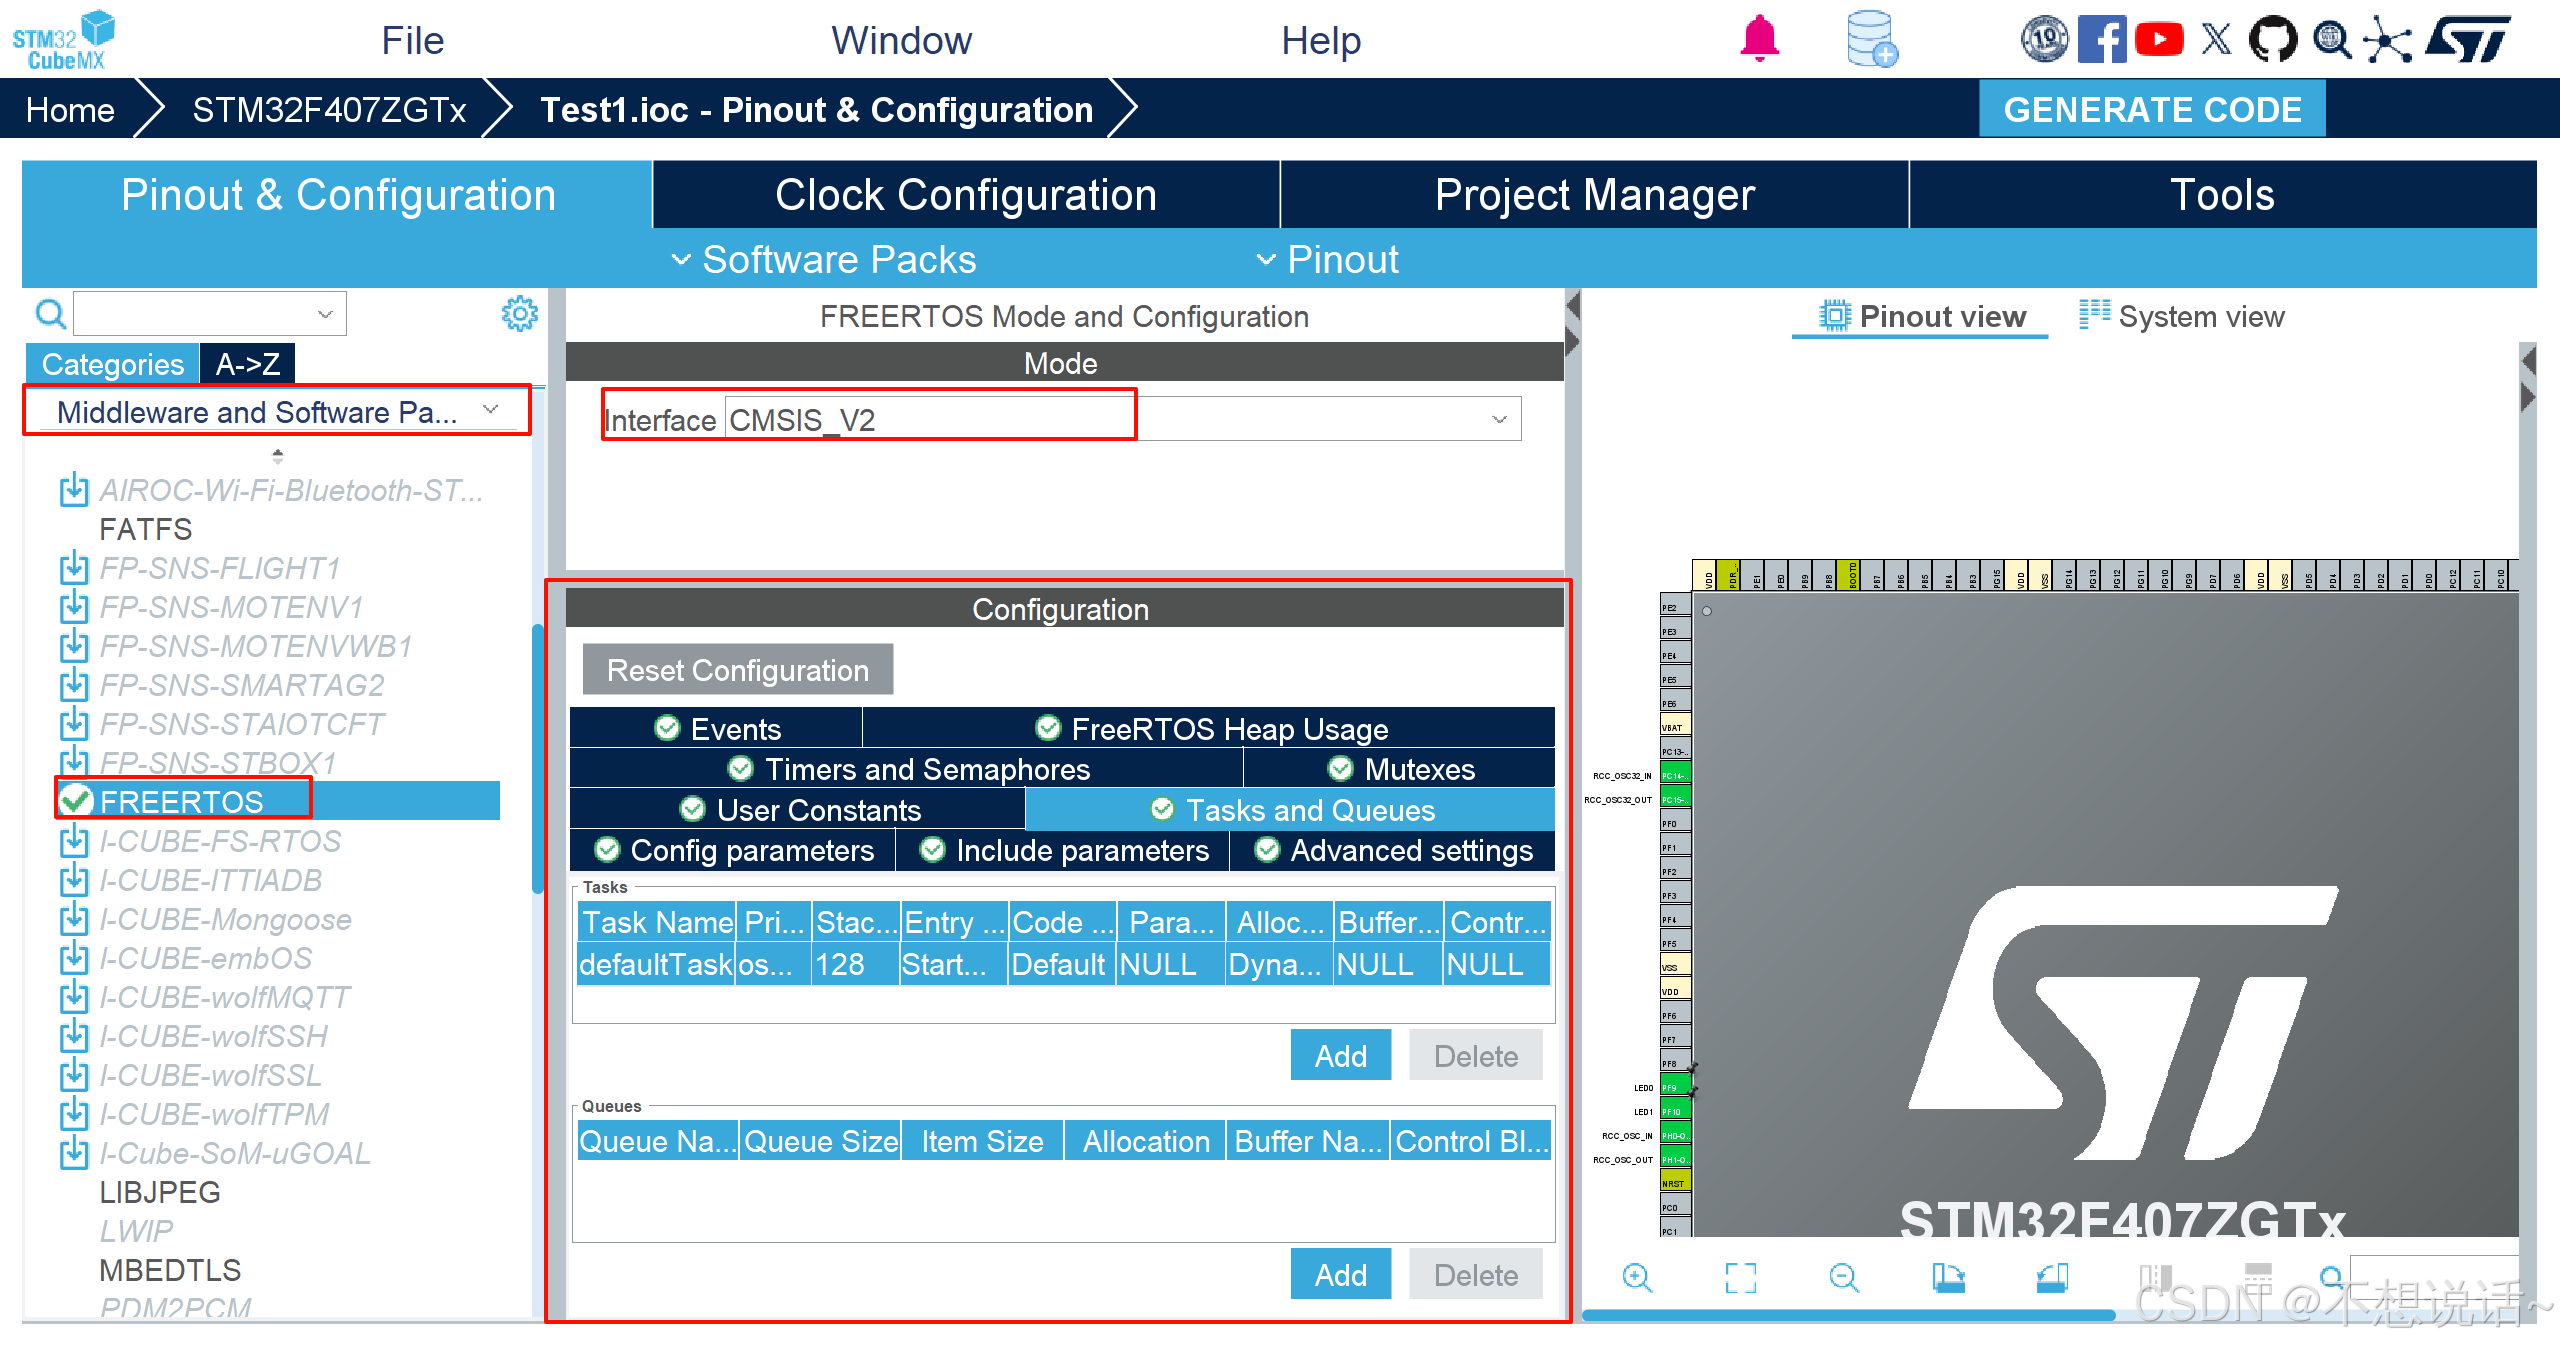Image resolution: width=2560 pixels, height=1346 pixels.
Task: Select FREERTOS in the middleware list
Action: (182, 801)
